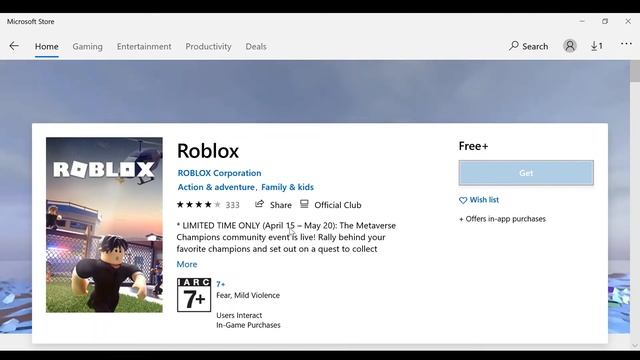640x360 pixels.
Task: Restore down the Microsoft Store window
Action: pyautogui.click(x=605, y=21)
